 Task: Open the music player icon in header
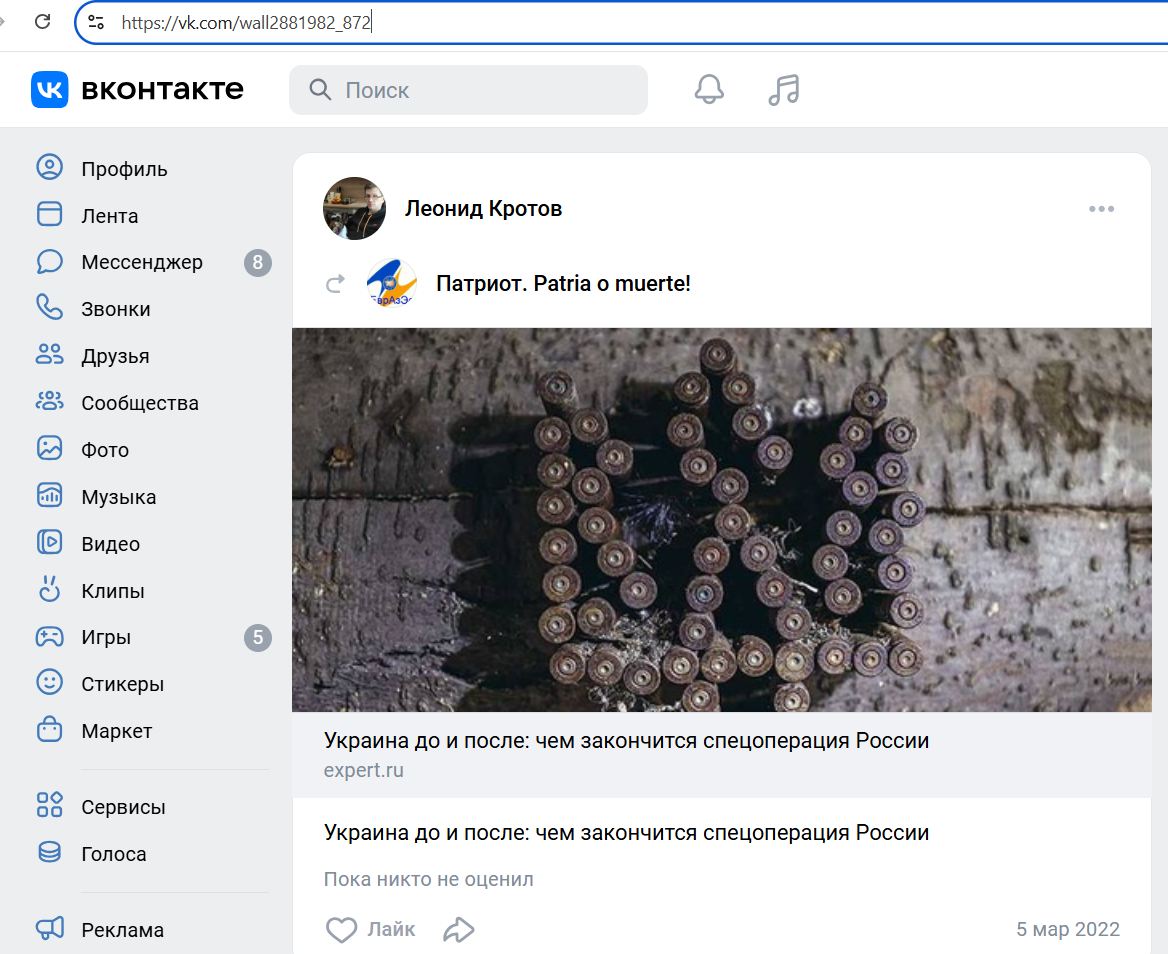tap(783, 89)
